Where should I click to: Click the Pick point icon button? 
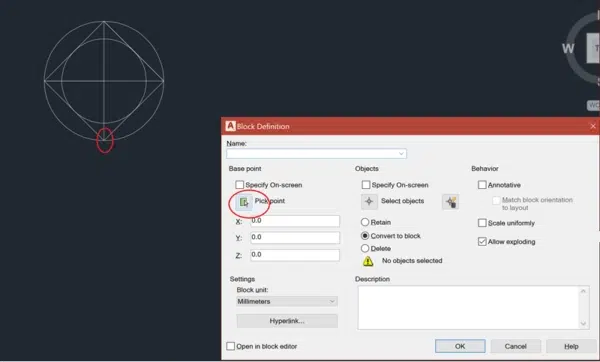(x=244, y=202)
